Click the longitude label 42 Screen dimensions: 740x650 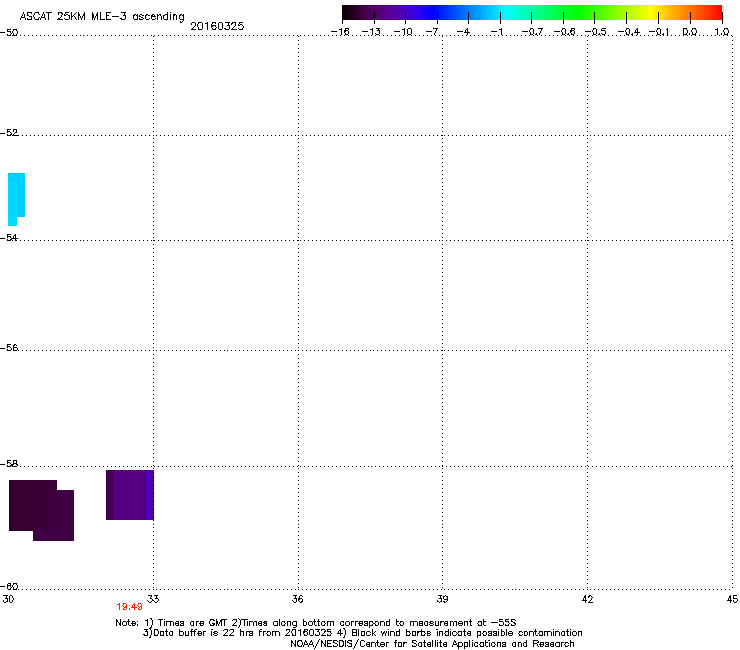click(x=587, y=599)
